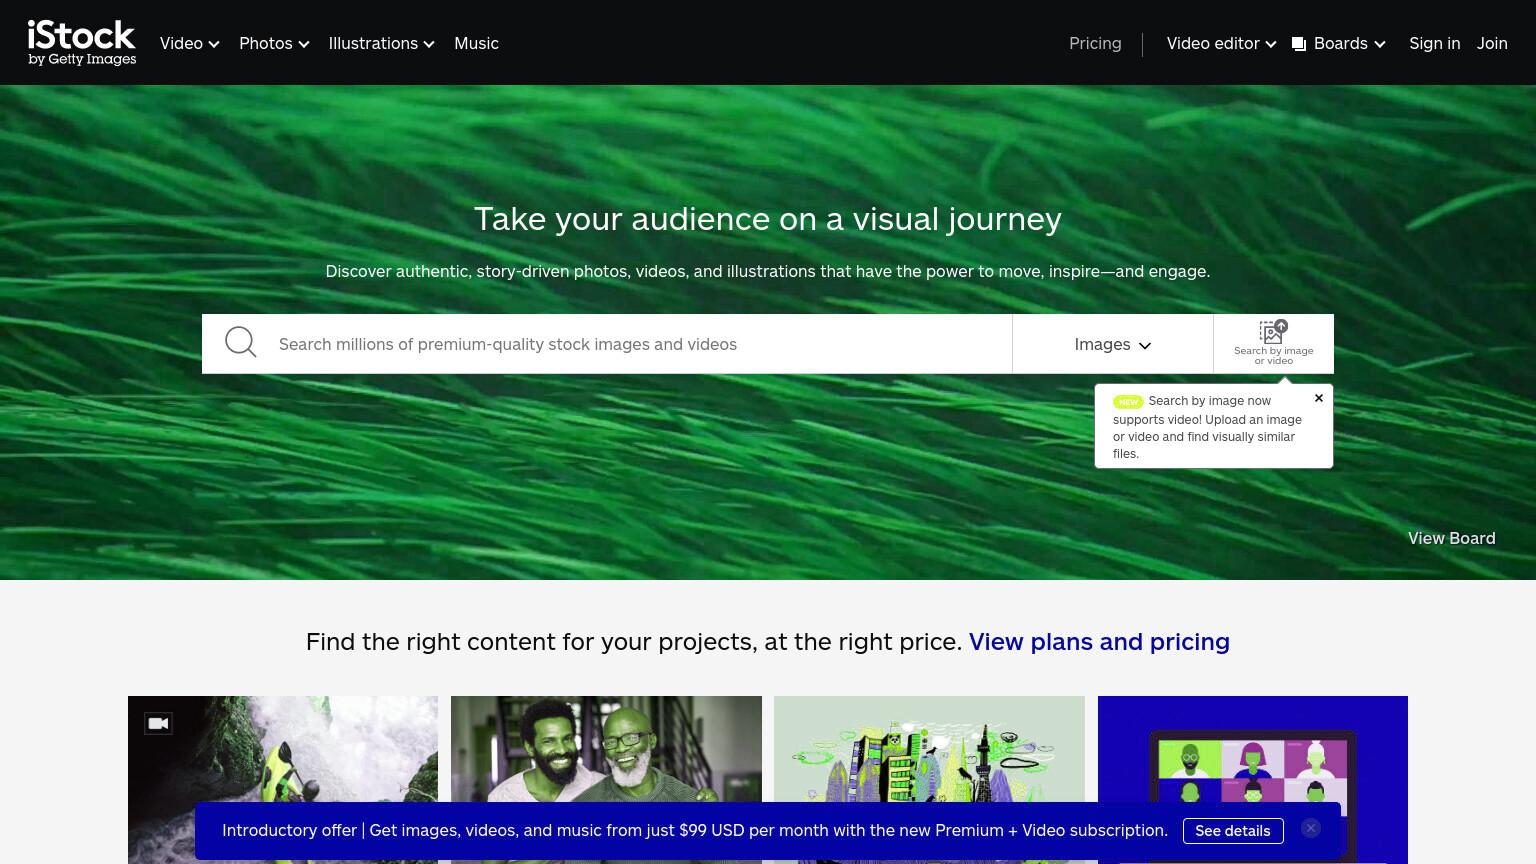Go to the Pricing page
Image resolution: width=1536 pixels, height=864 pixels.
1095,43
